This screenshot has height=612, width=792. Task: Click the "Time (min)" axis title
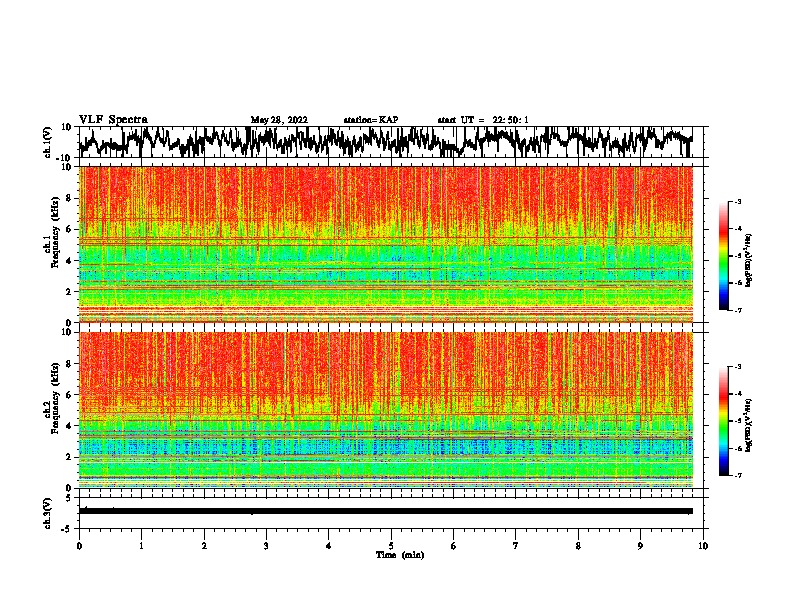click(400, 555)
